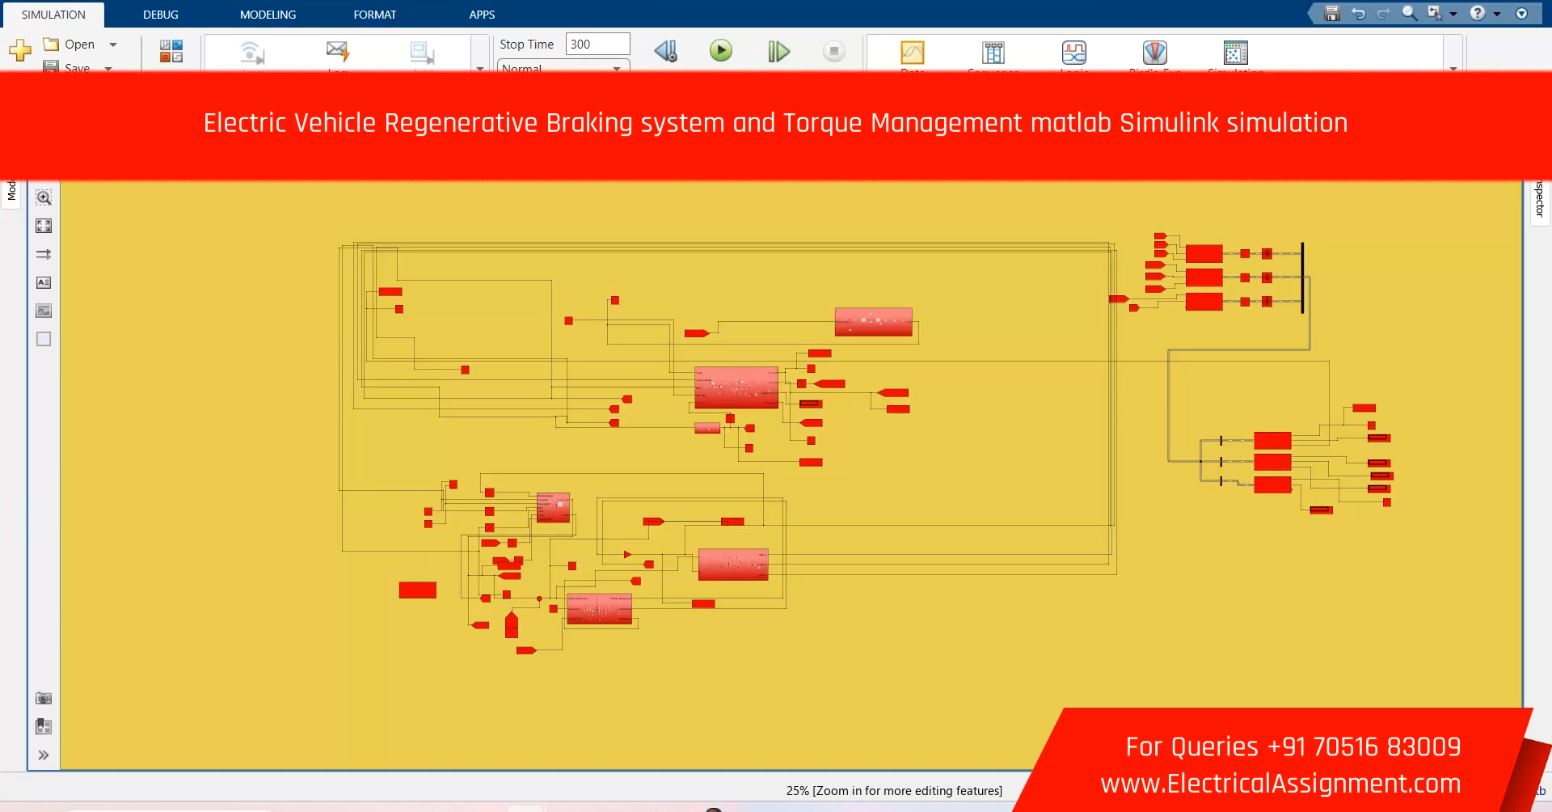Click the Step Back simulation icon
Image resolution: width=1552 pixels, height=812 pixels.
[665, 51]
